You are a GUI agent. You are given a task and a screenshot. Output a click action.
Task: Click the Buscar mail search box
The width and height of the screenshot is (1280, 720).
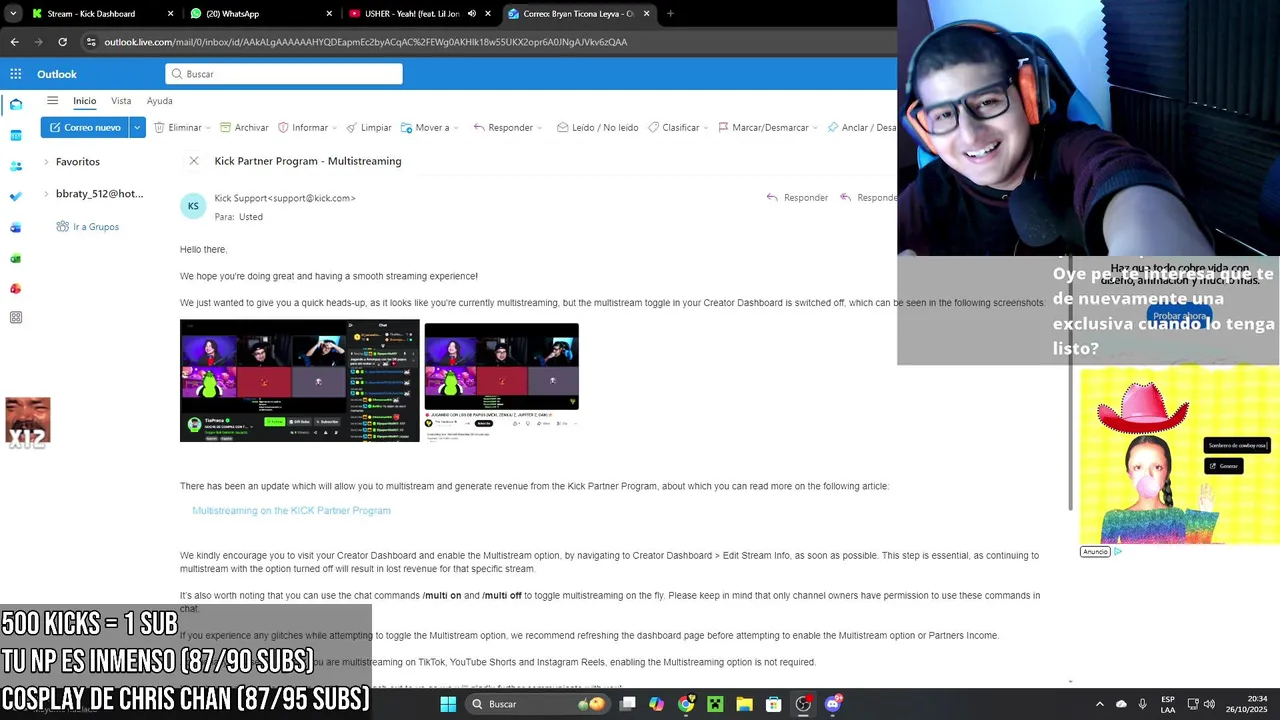pyautogui.click(x=284, y=74)
